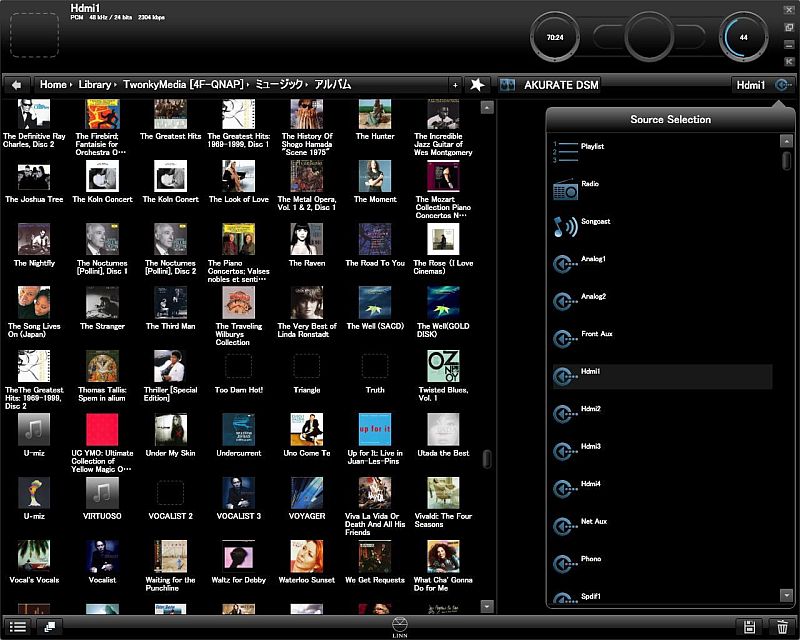Open The Look of Love album
Screen dimensions: 800x640
tap(238, 177)
